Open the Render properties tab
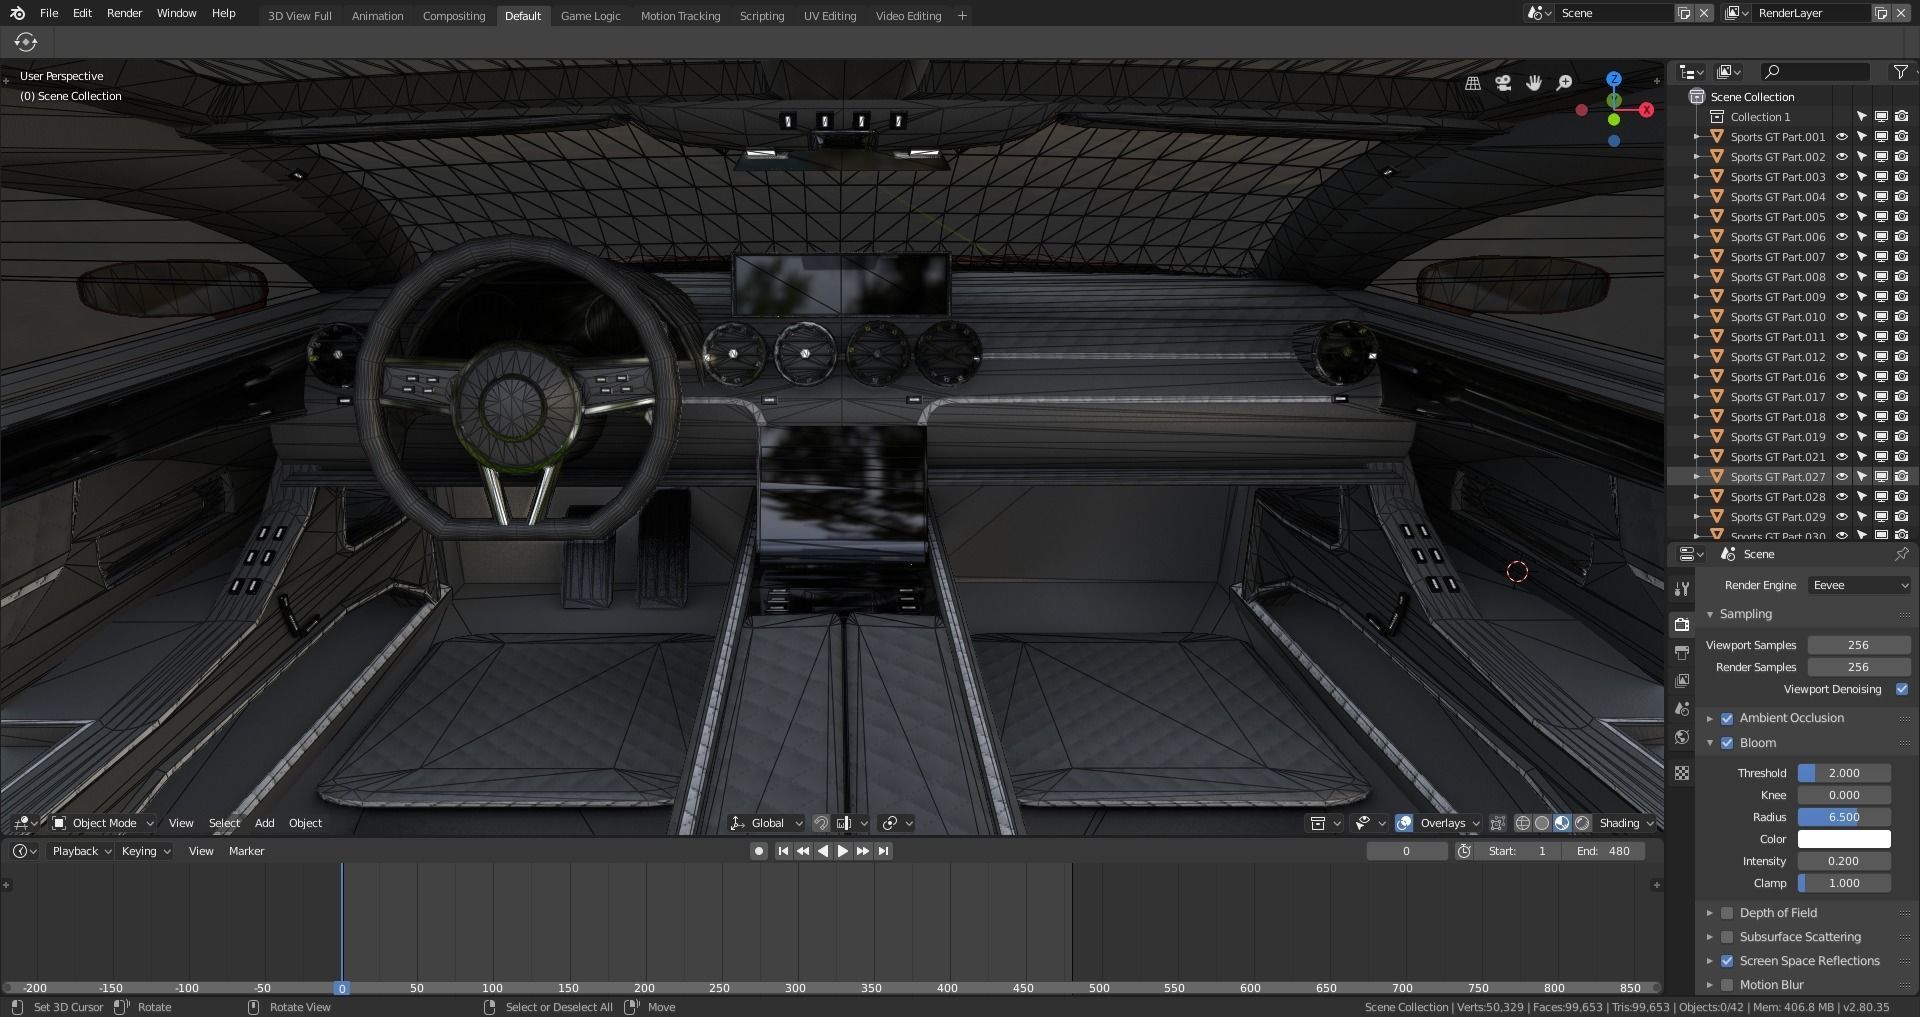The width and height of the screenshot is (1920, 1017). [x=1682, y=624]
